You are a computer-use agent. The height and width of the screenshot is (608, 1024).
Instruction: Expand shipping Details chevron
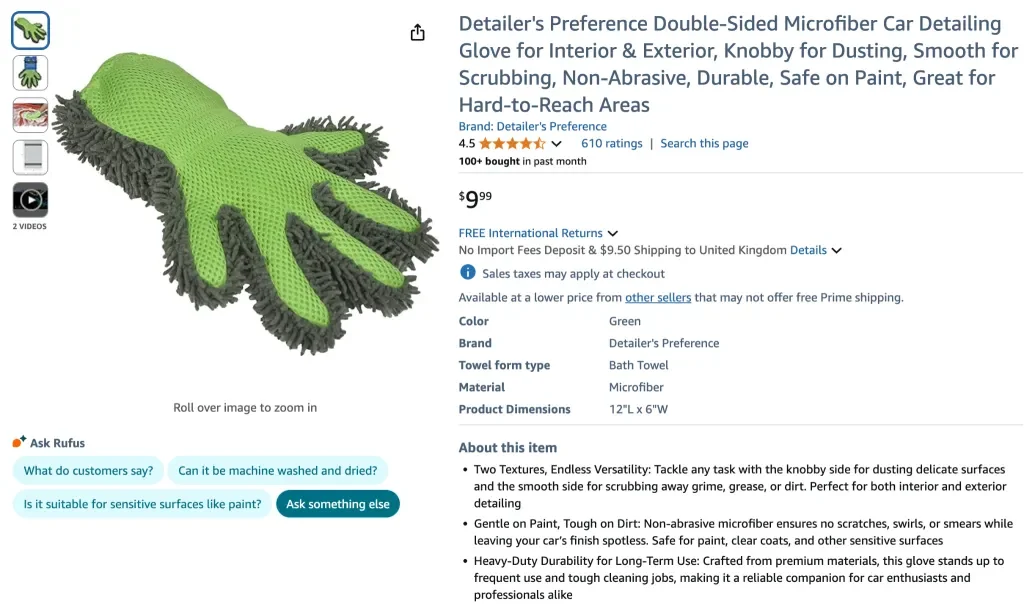pos(836,251)
